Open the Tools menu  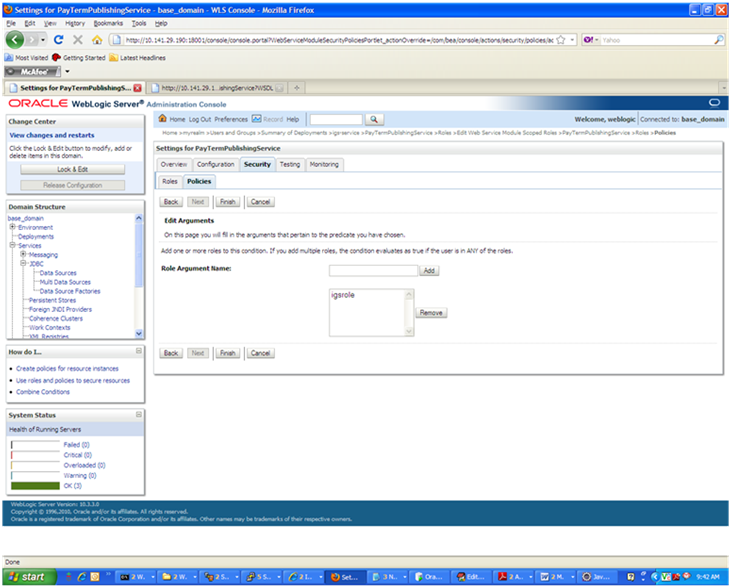pyautogui.click(x=139, y=23)
